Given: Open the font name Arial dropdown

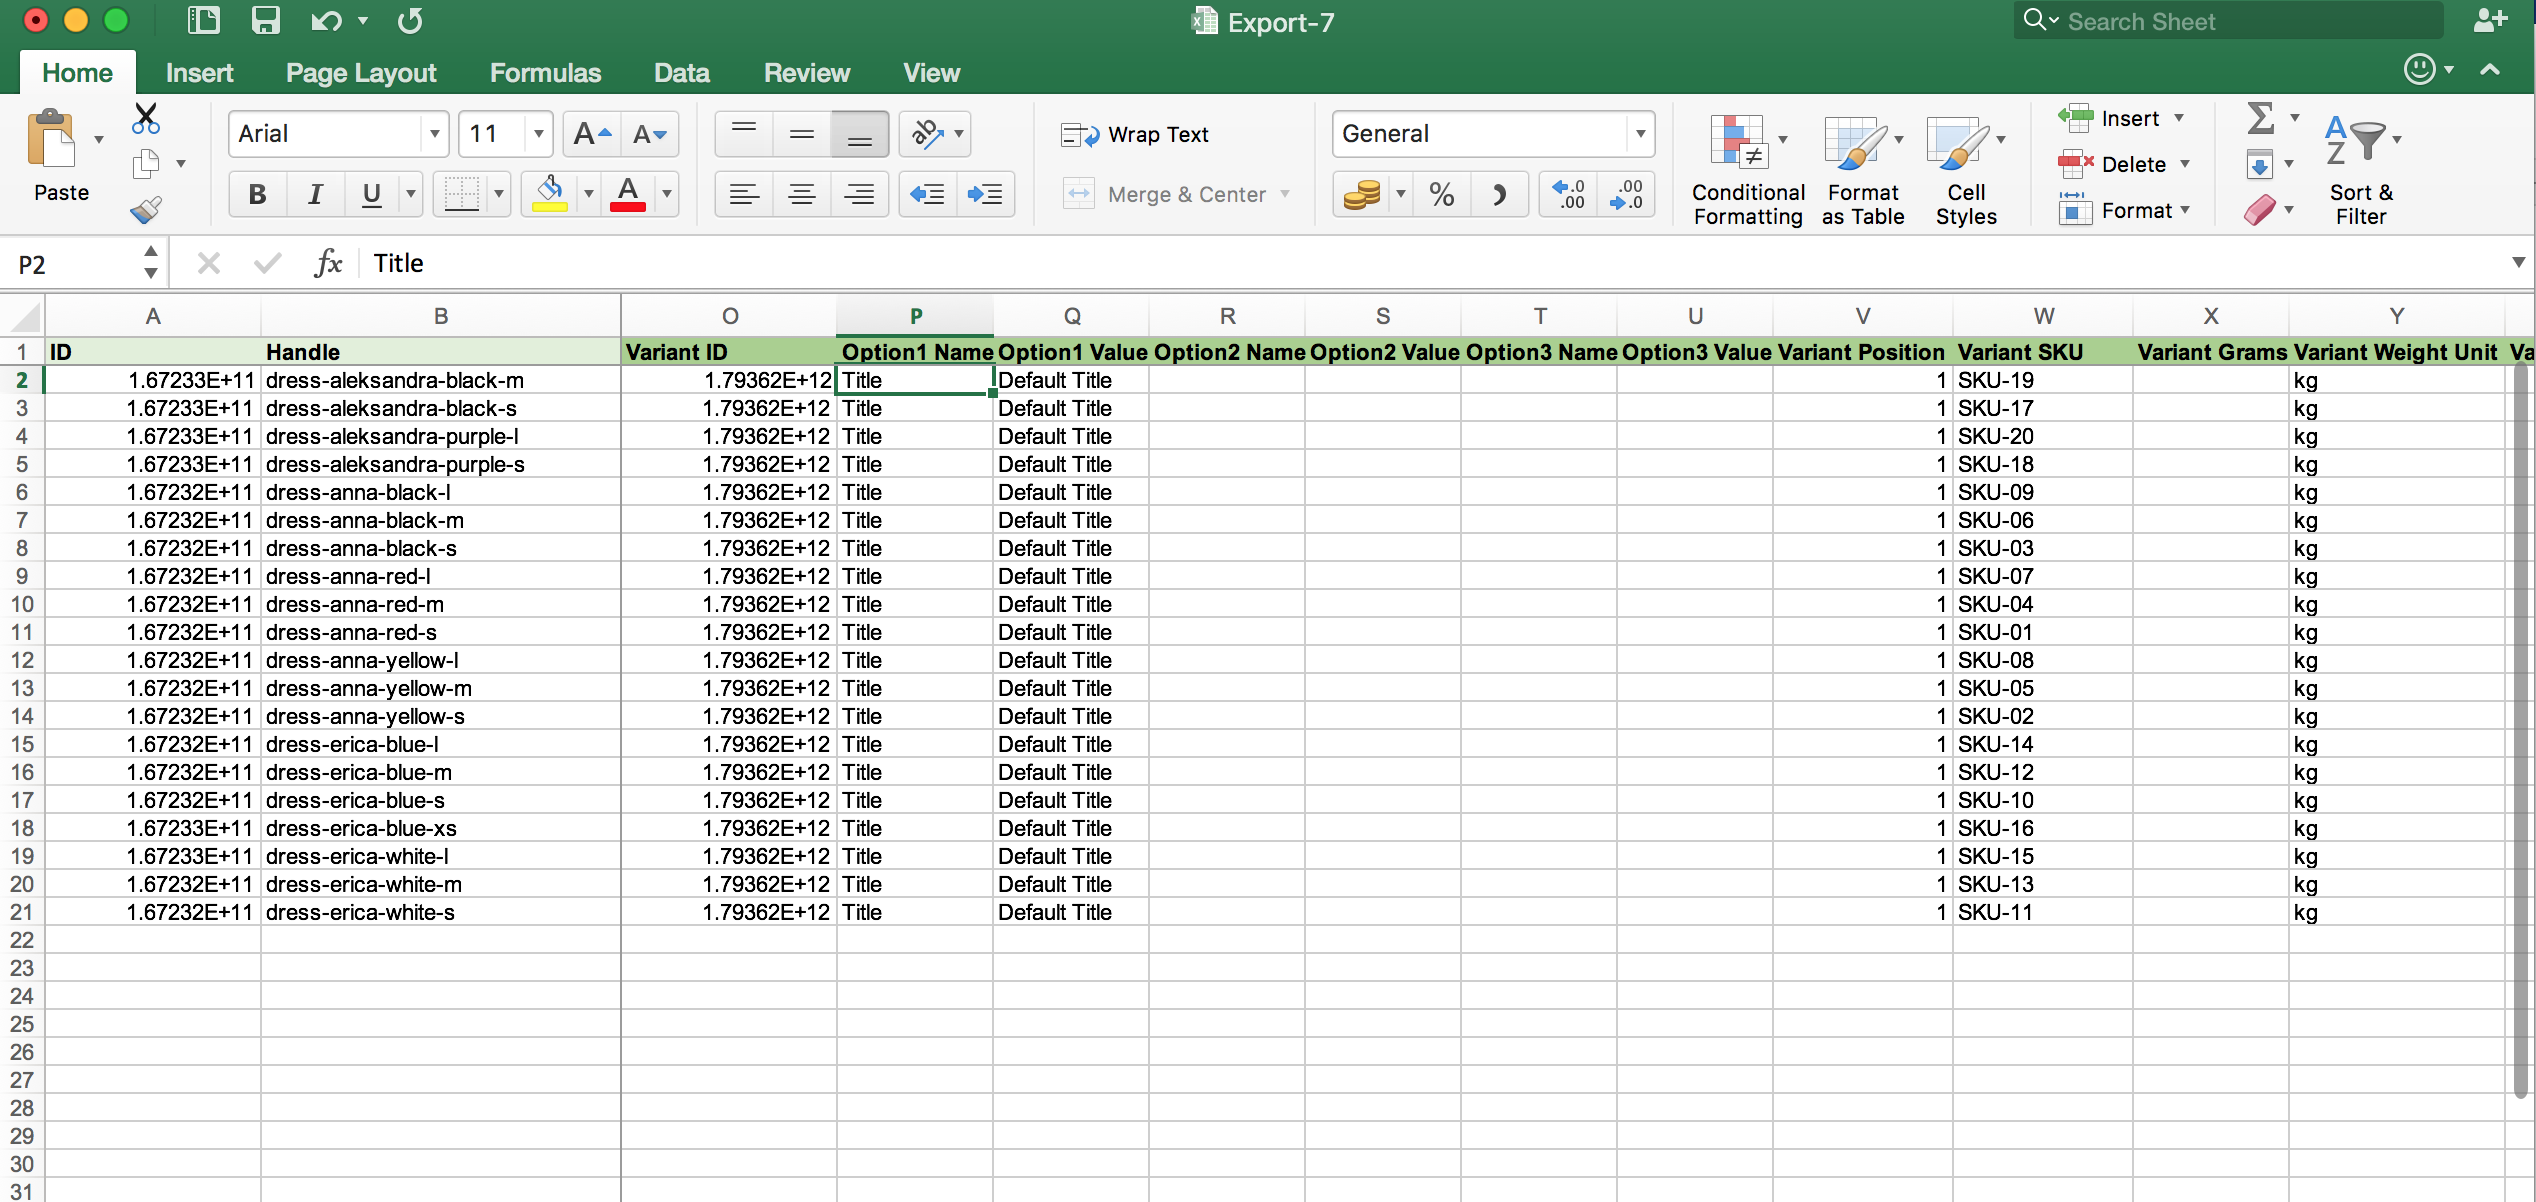Looking at the screenshot, I should [x=434, y=134].
